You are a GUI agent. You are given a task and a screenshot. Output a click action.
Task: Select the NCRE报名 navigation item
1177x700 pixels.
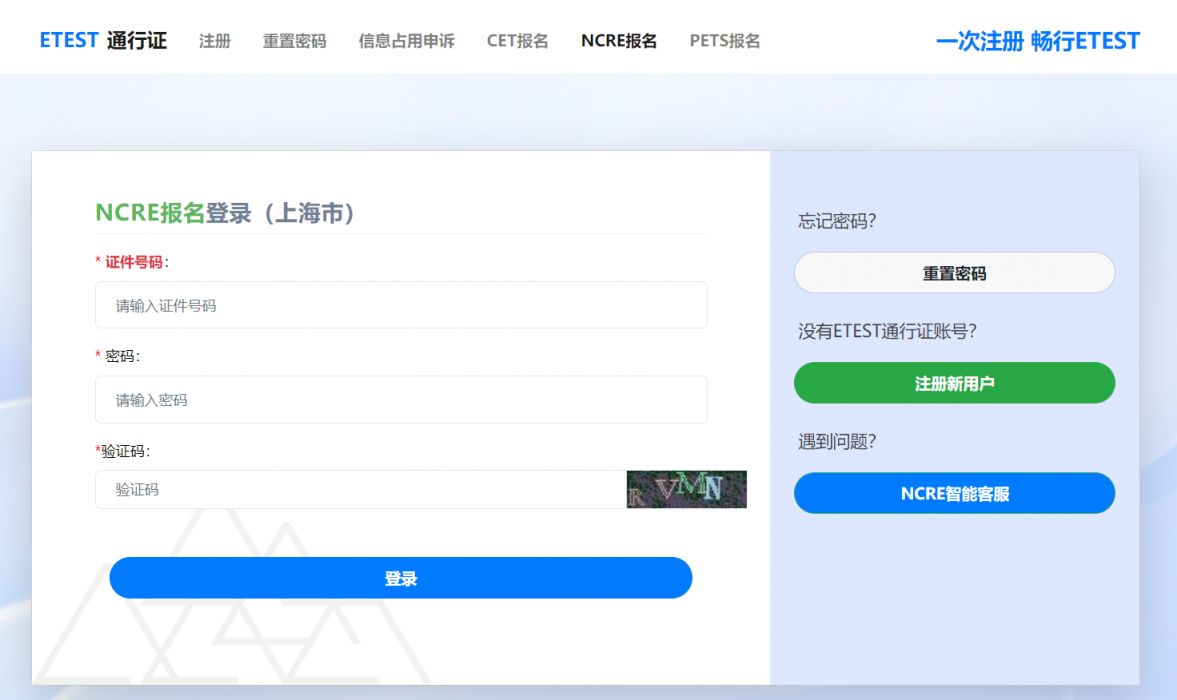pos(619,41)
